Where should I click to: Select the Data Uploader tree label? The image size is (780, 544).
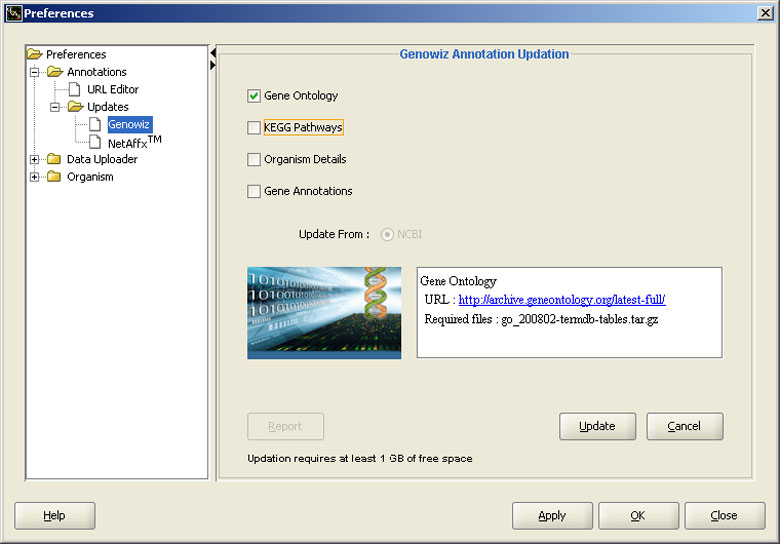point(102,159)
